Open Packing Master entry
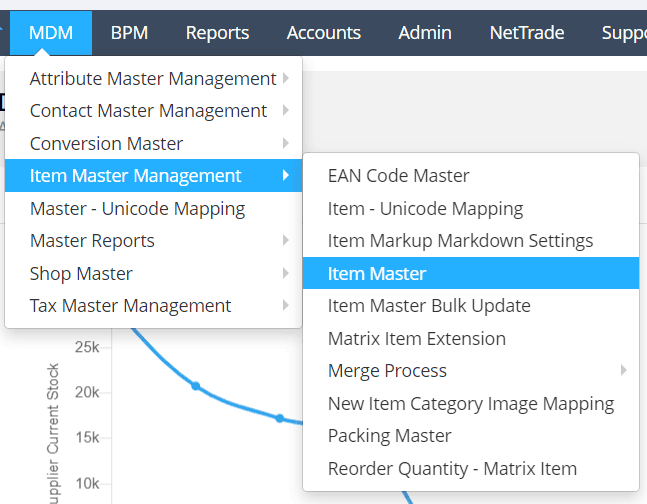The height and width of the screenshot is (504, 647). click(389, 435)
